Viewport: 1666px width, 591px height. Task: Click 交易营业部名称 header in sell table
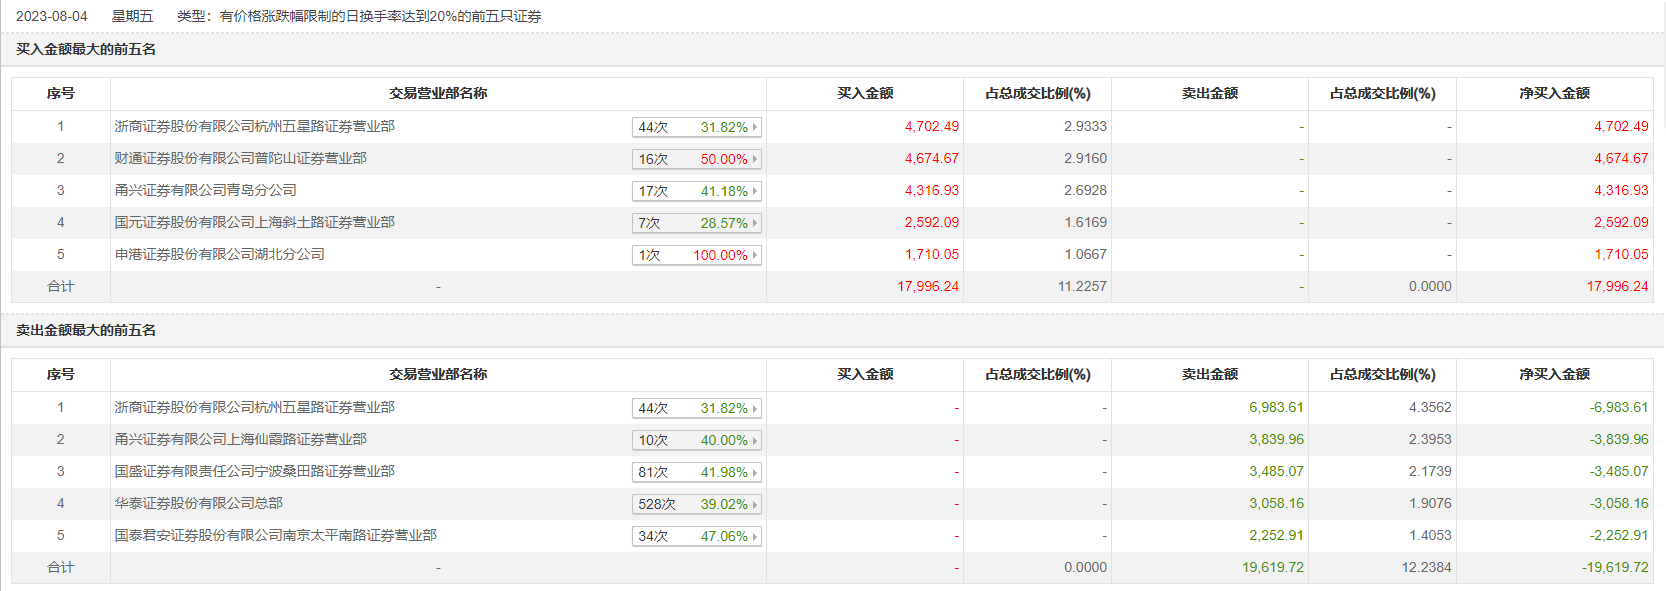click(x=438, y=374)
